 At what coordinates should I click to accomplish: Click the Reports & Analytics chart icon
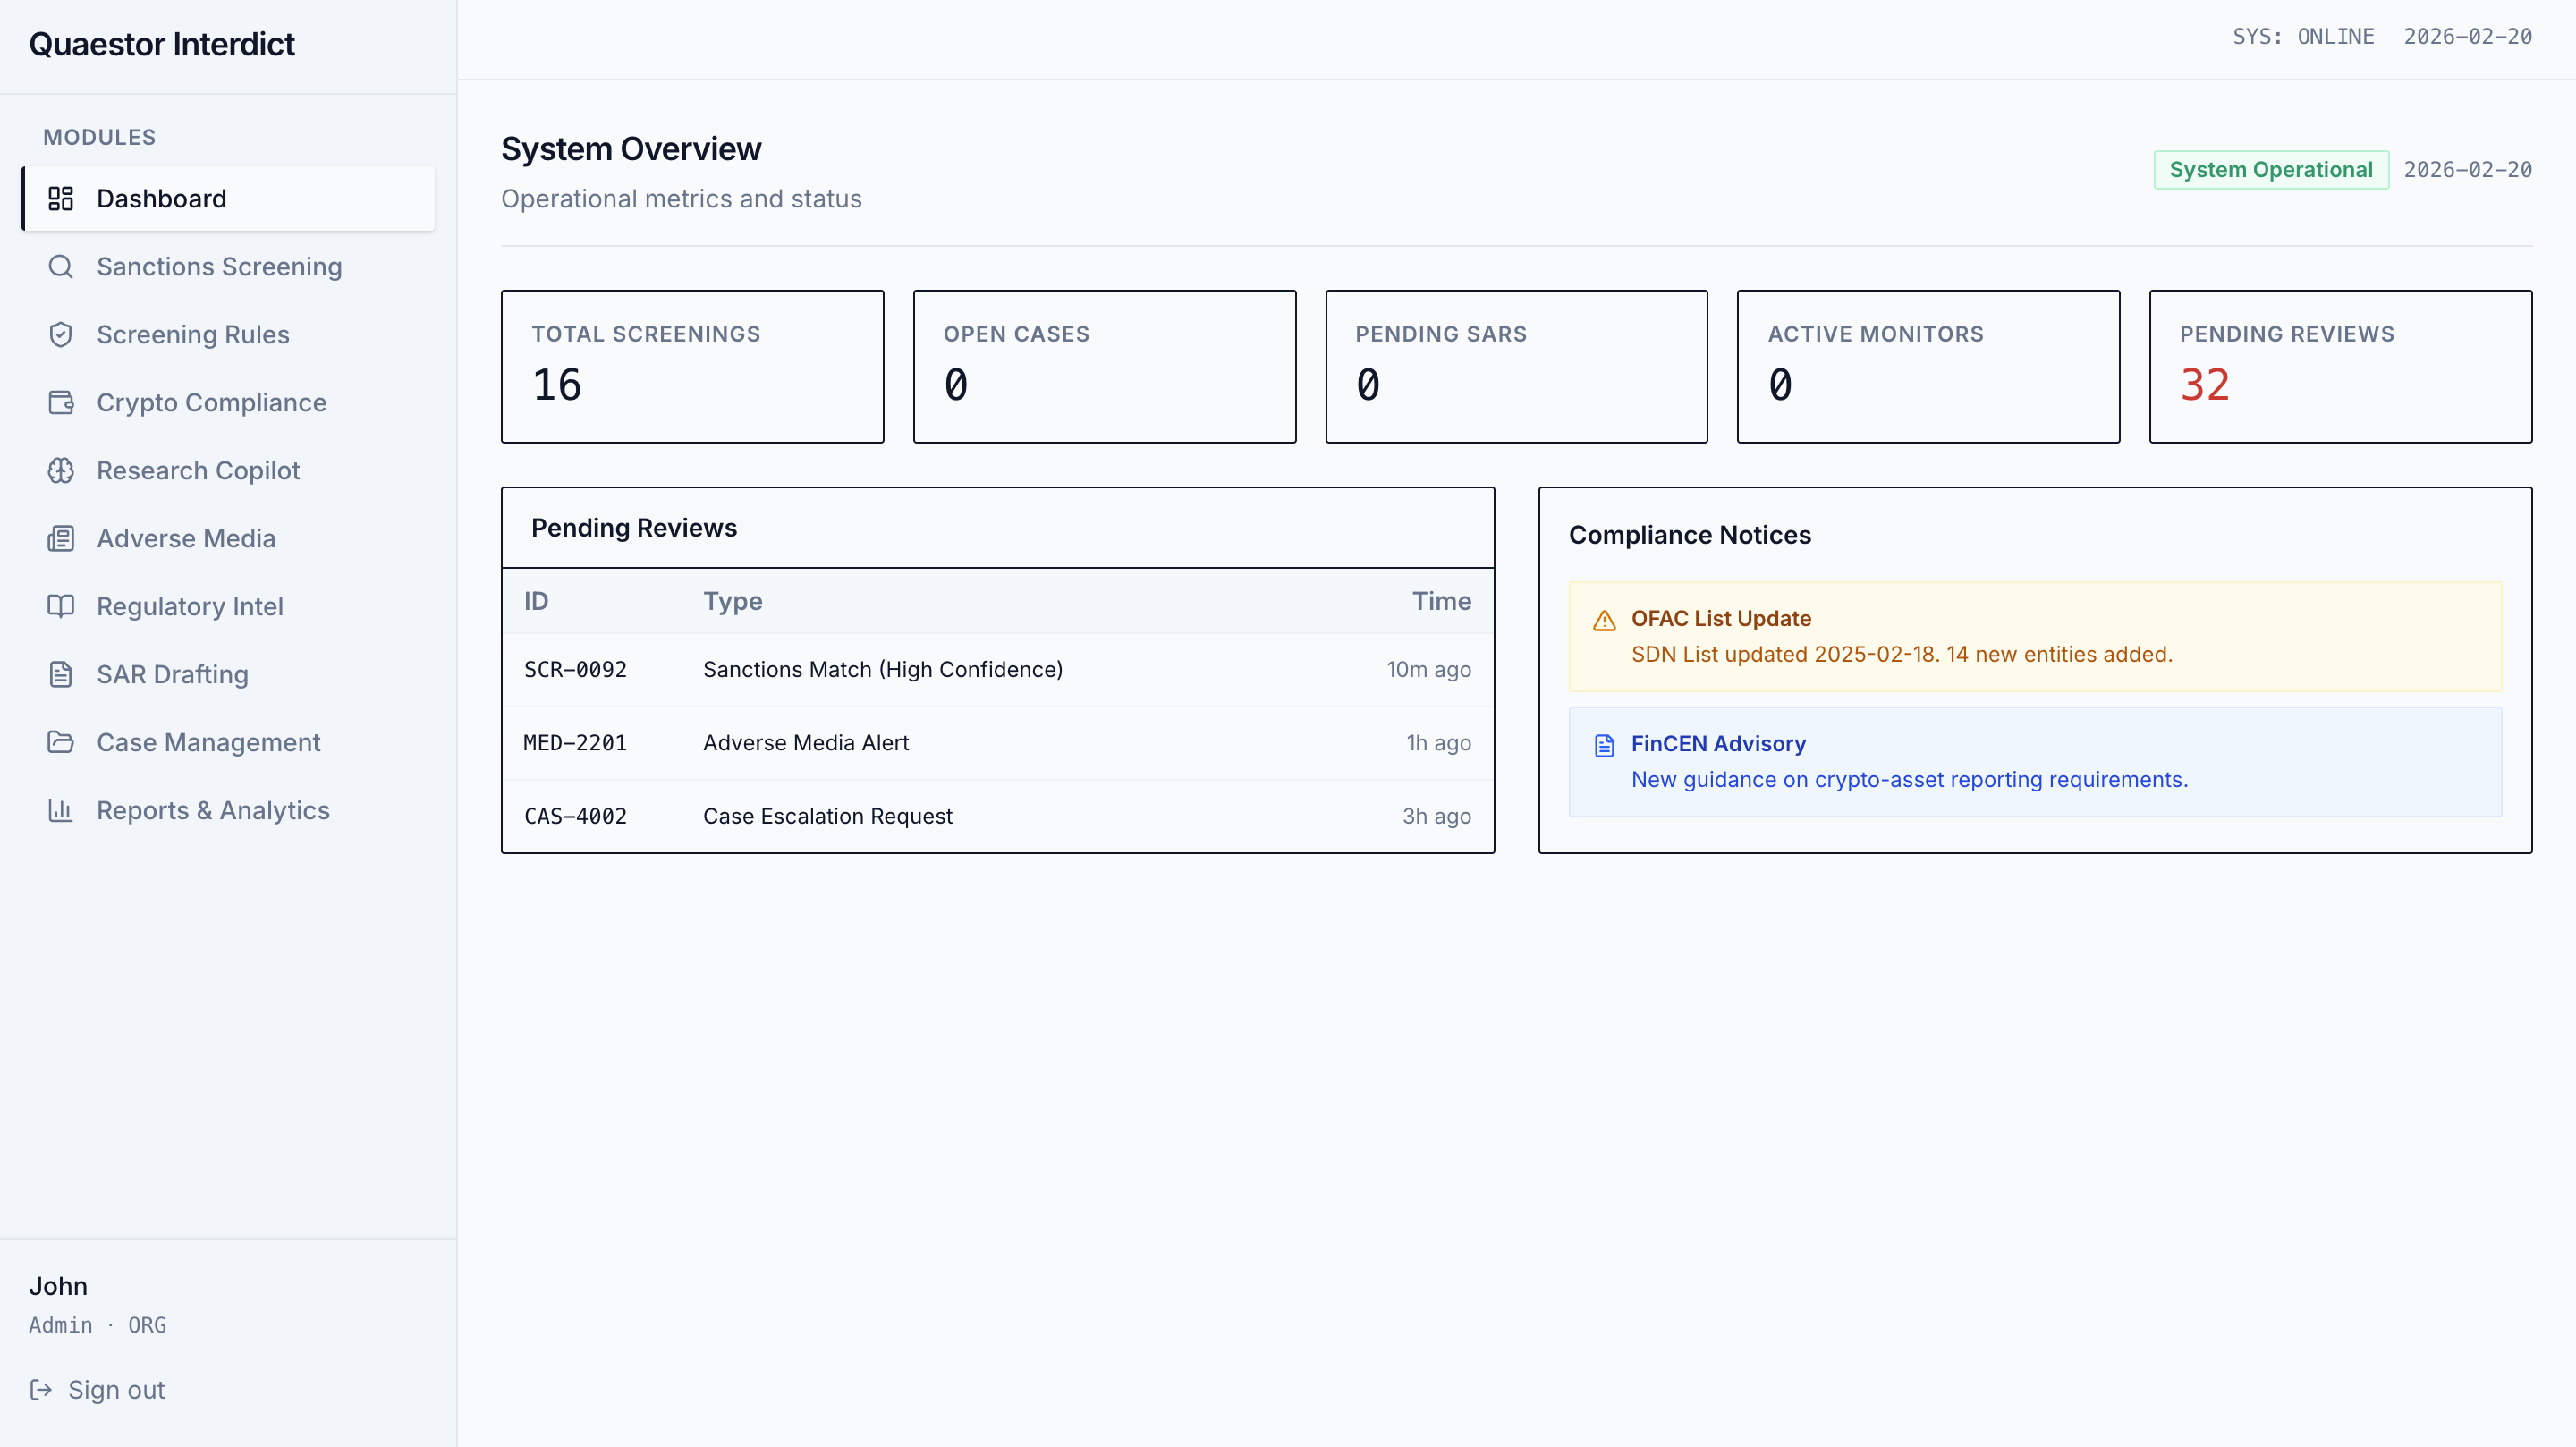pos(61,810)
